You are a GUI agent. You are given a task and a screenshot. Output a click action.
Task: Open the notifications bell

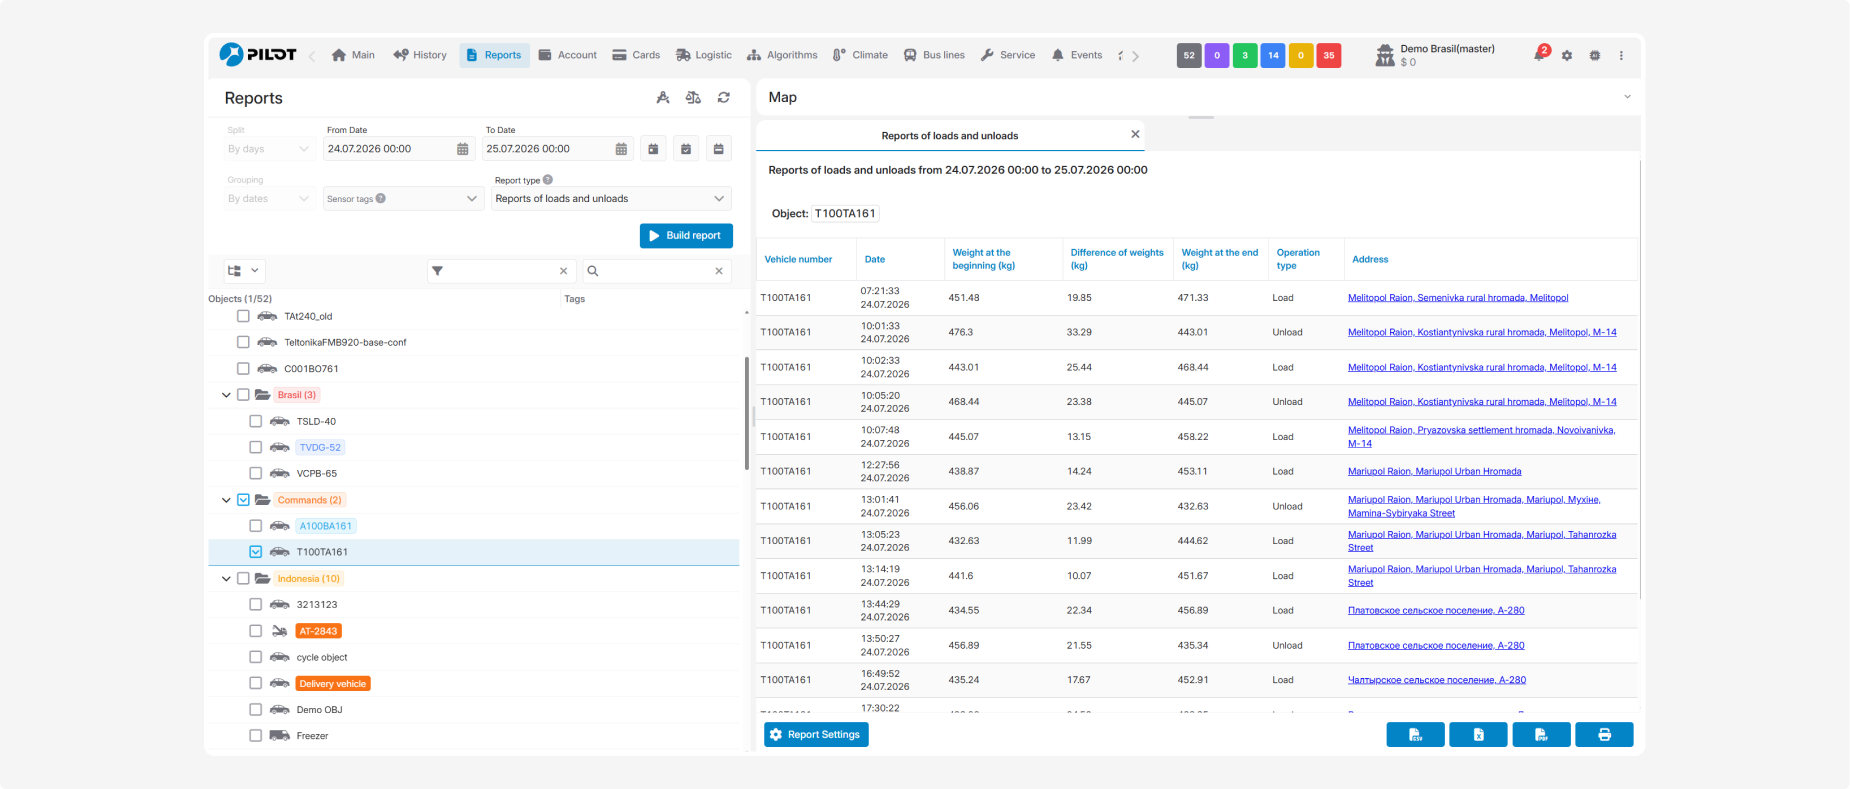coord(1540,55)
